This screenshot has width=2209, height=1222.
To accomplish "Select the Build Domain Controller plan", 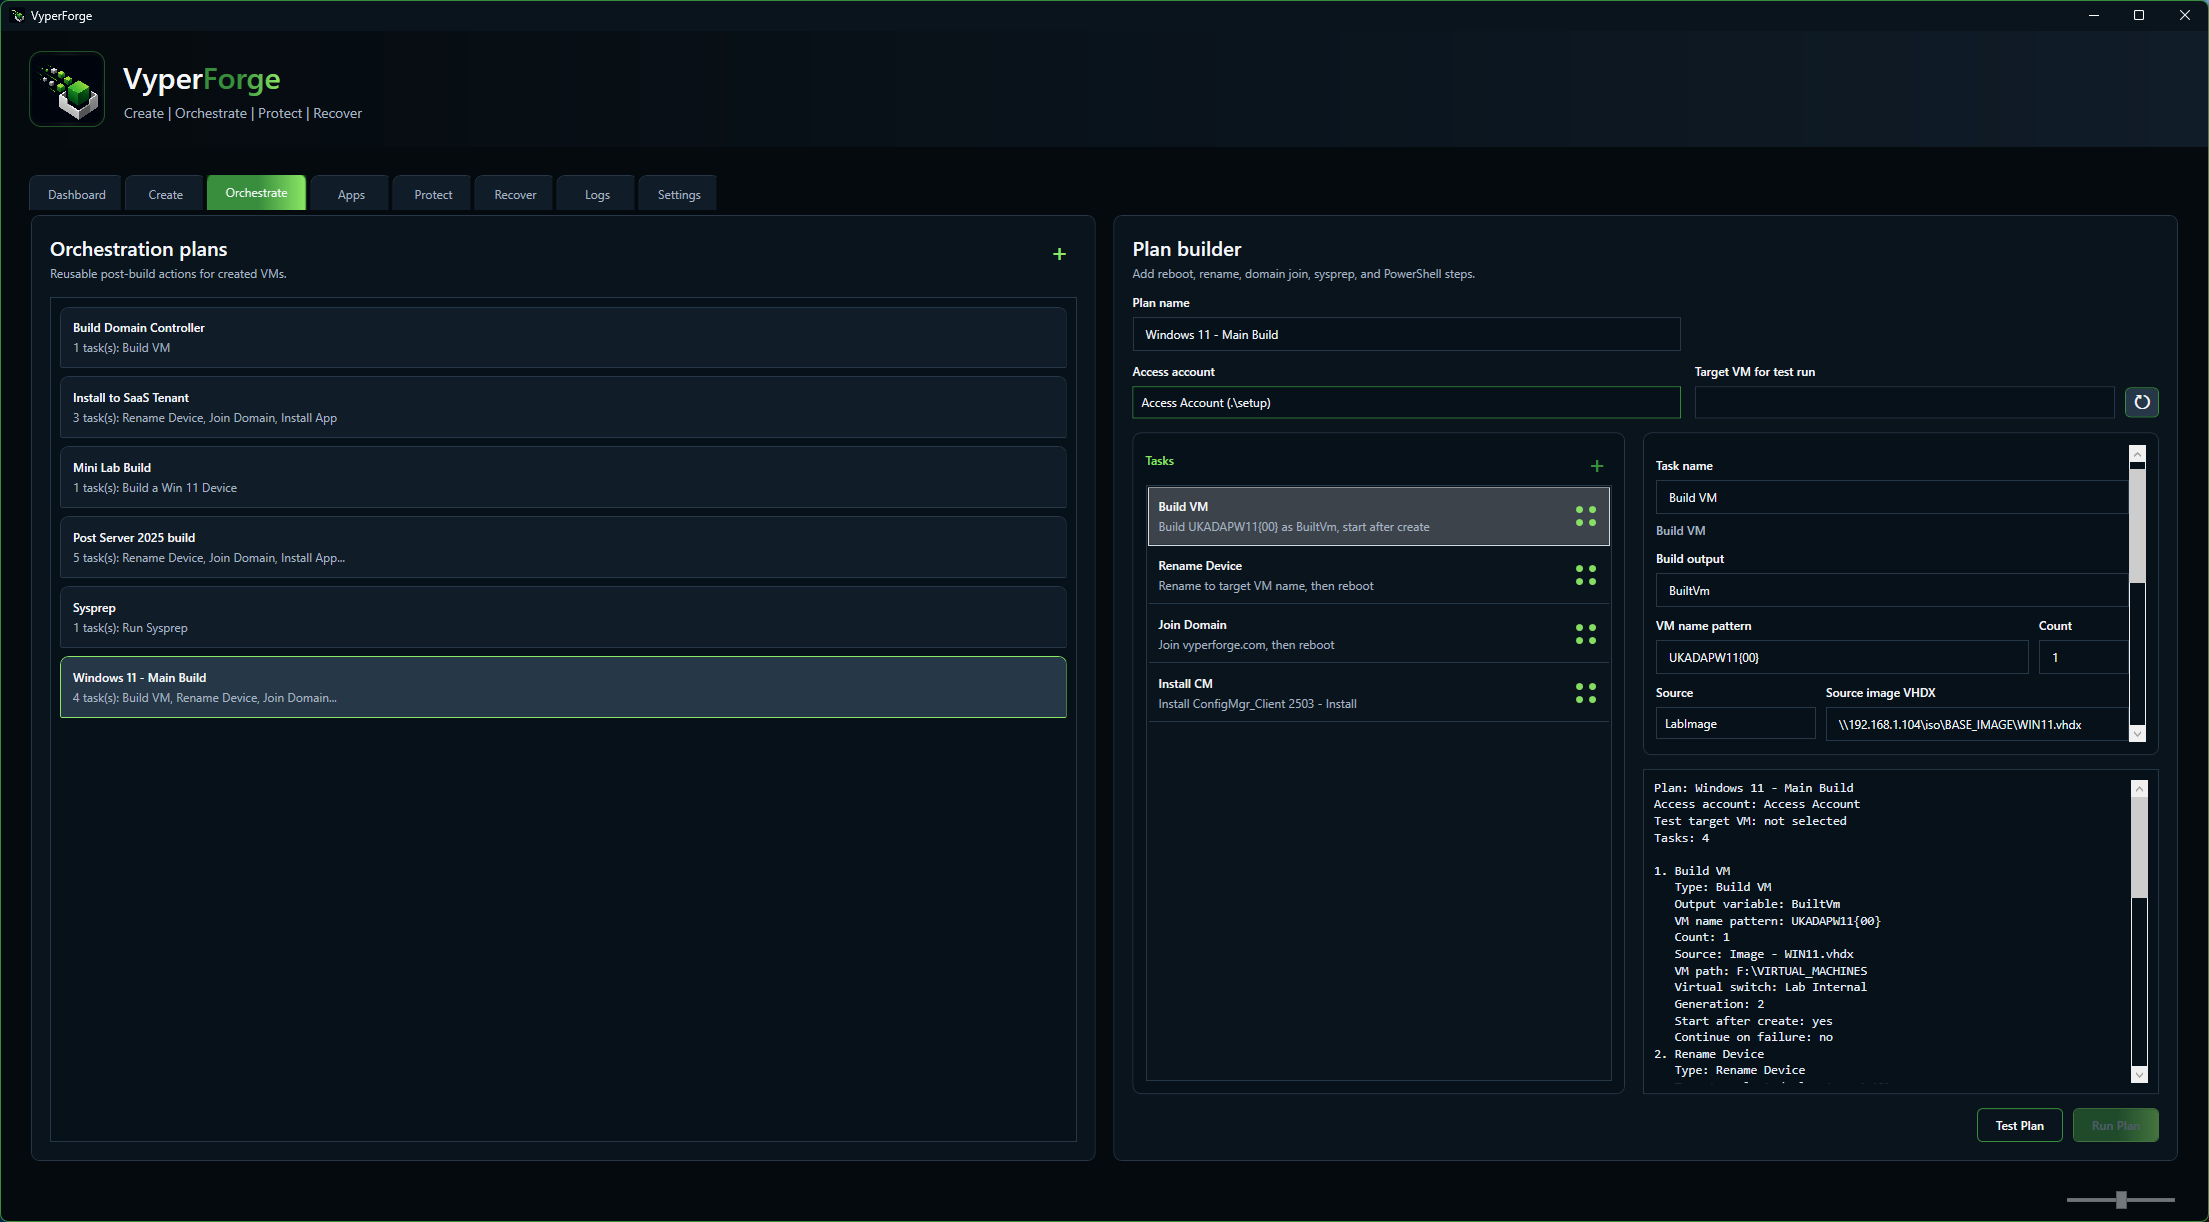I will 563,337.
